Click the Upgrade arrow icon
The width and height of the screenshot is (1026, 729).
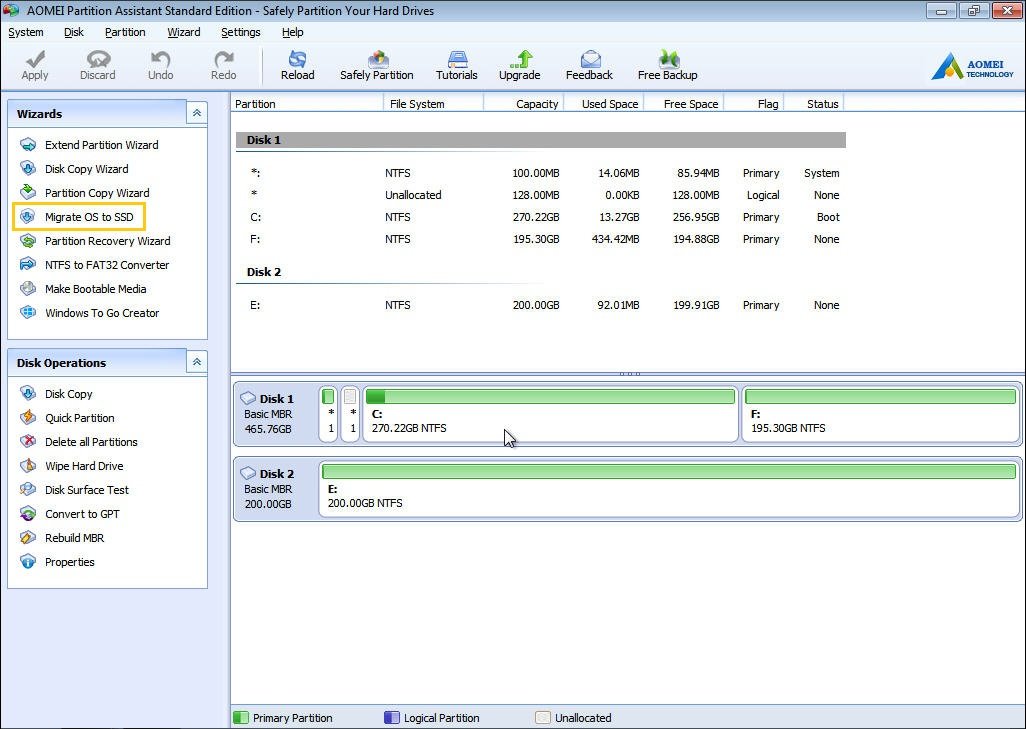[x=519, y=60]
